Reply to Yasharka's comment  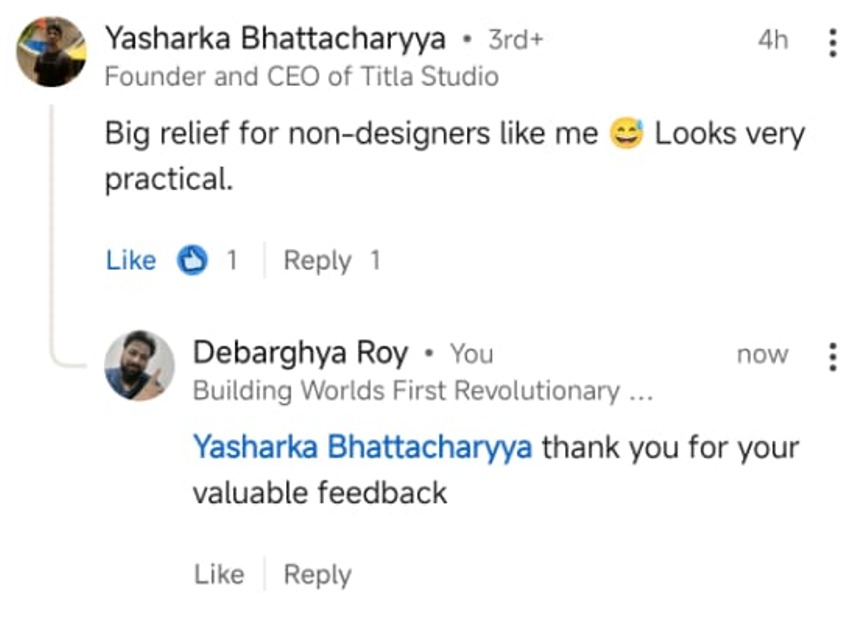pyautogui.click(x=317, y=261)
